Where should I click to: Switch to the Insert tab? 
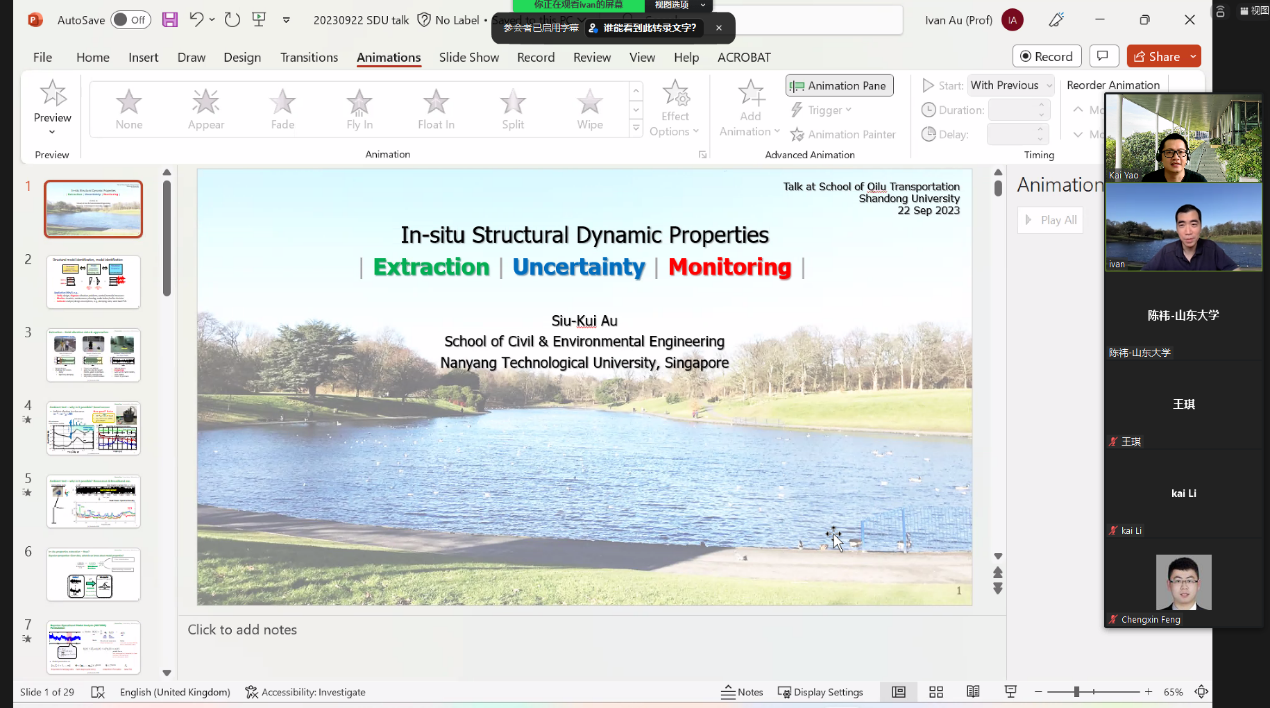143,57
